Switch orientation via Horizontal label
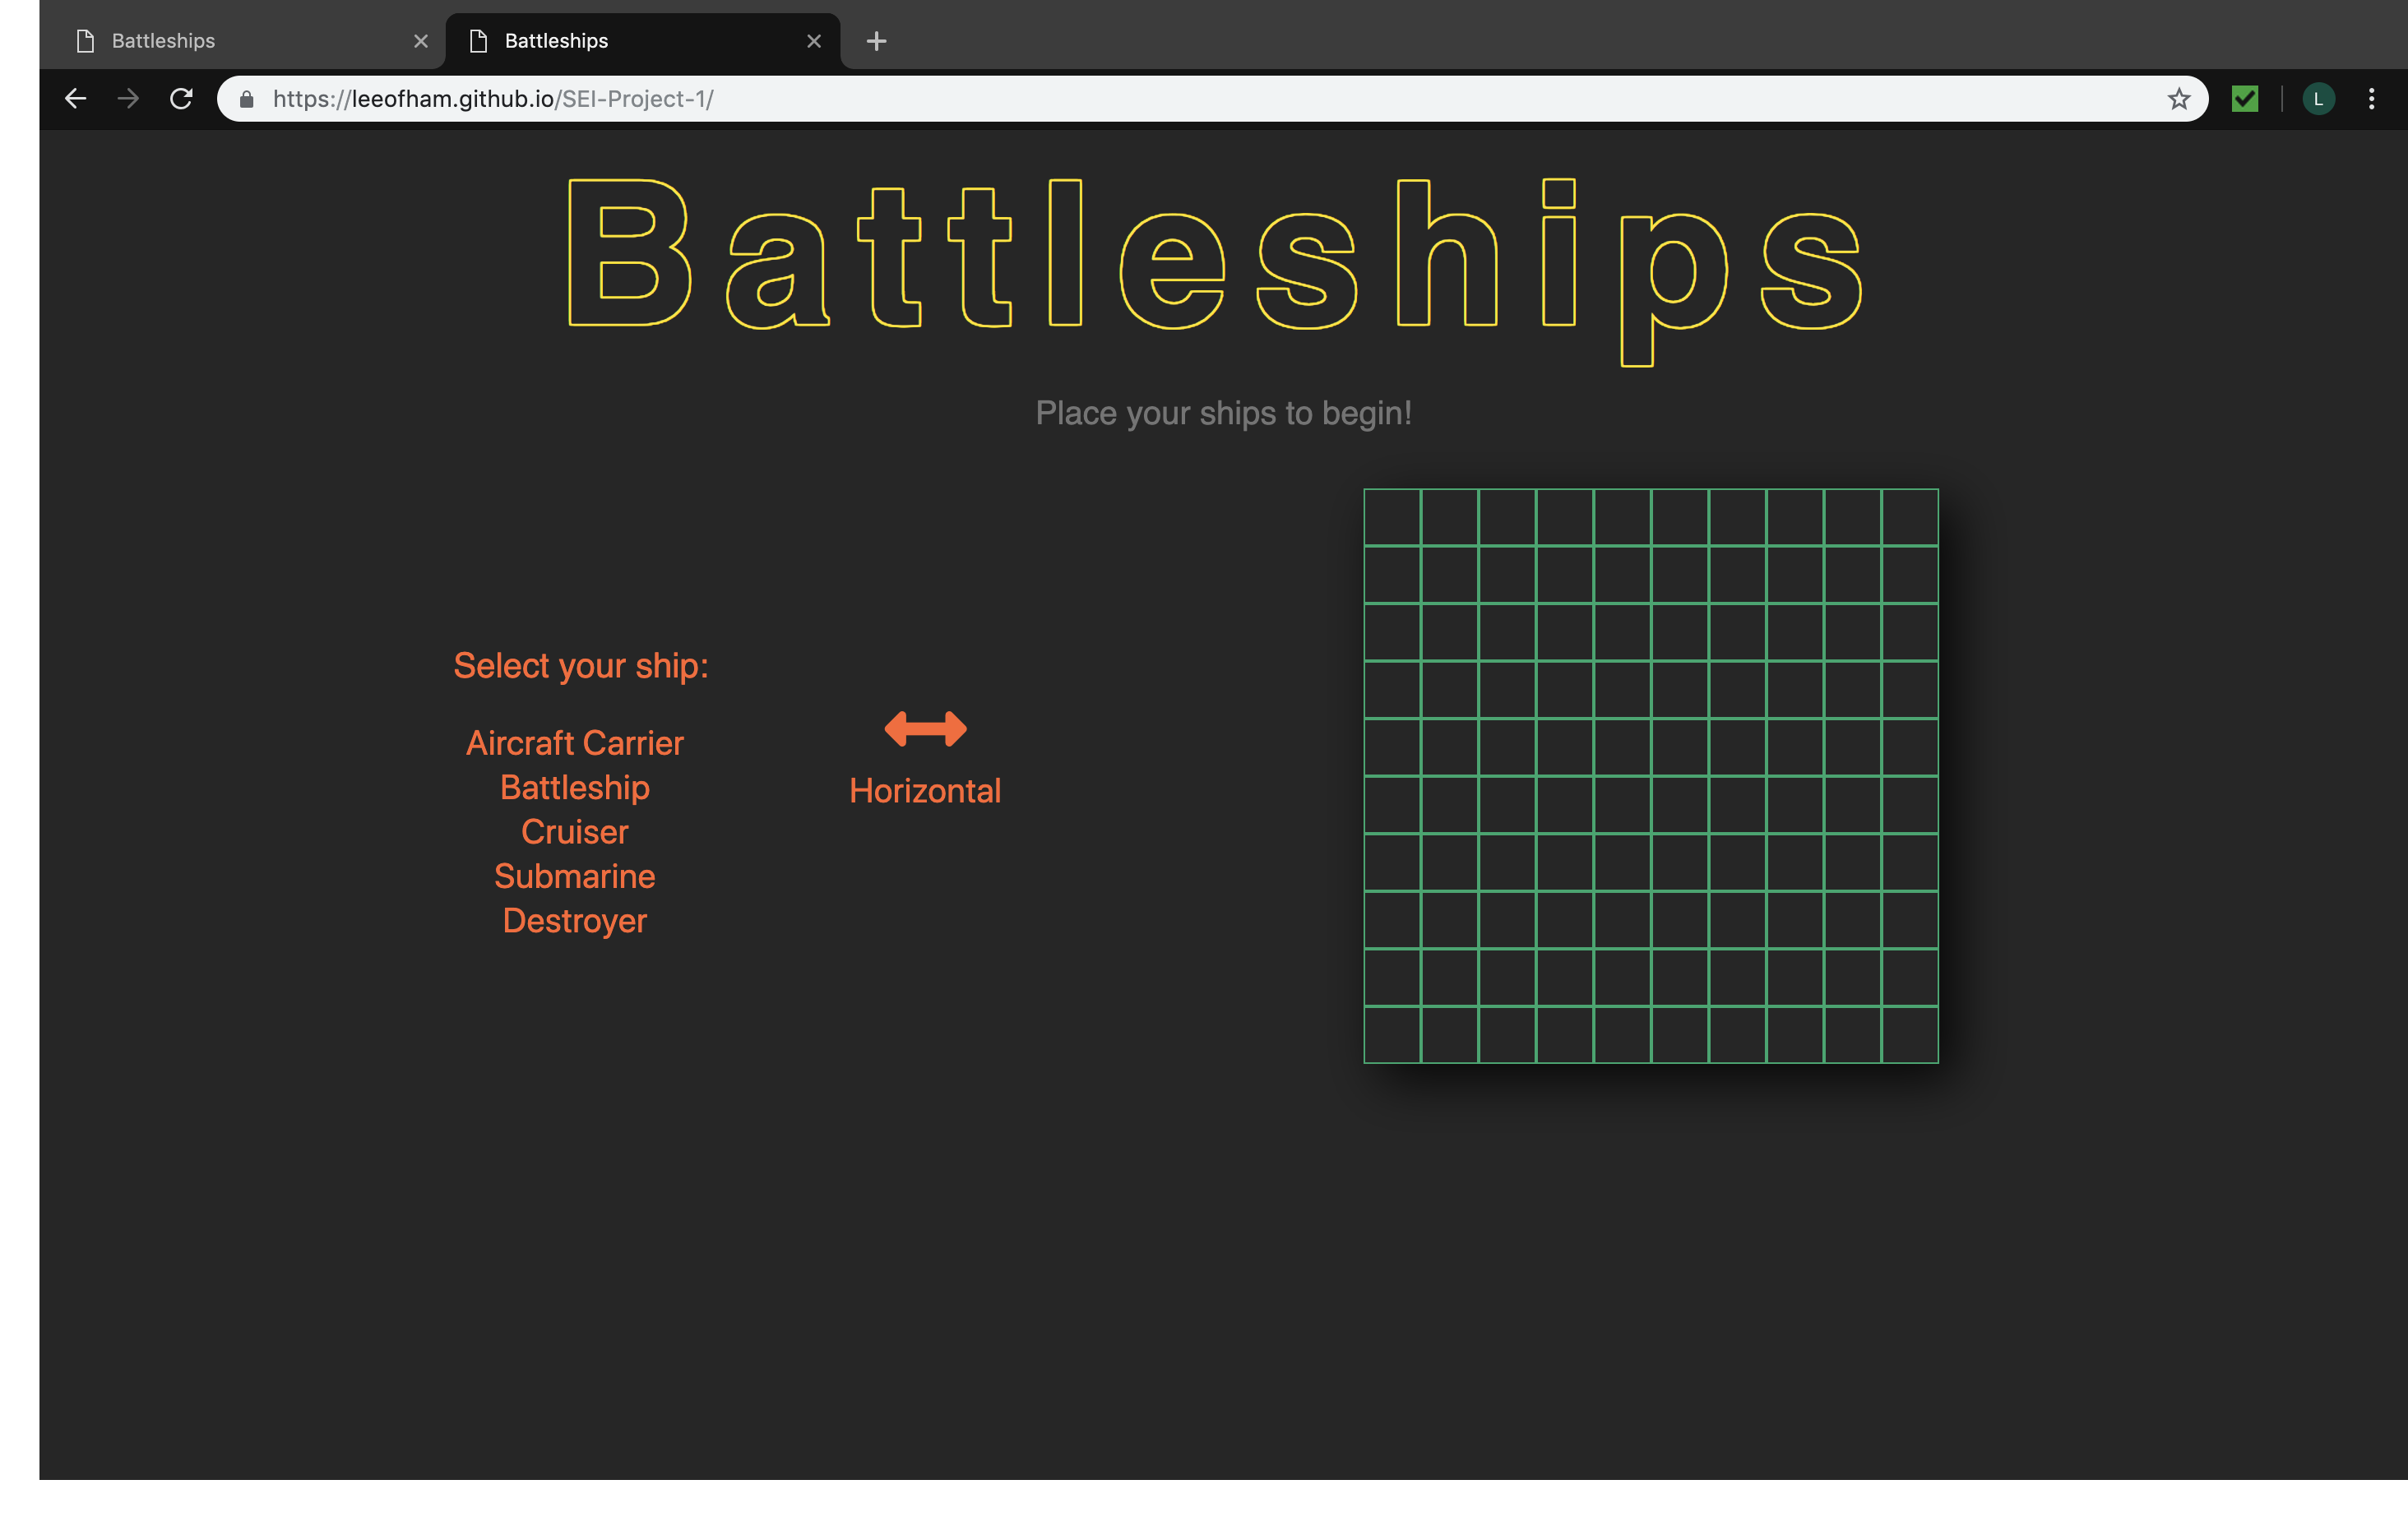The width and height of the screenshot is (2408, 1526). pos(925,791)
